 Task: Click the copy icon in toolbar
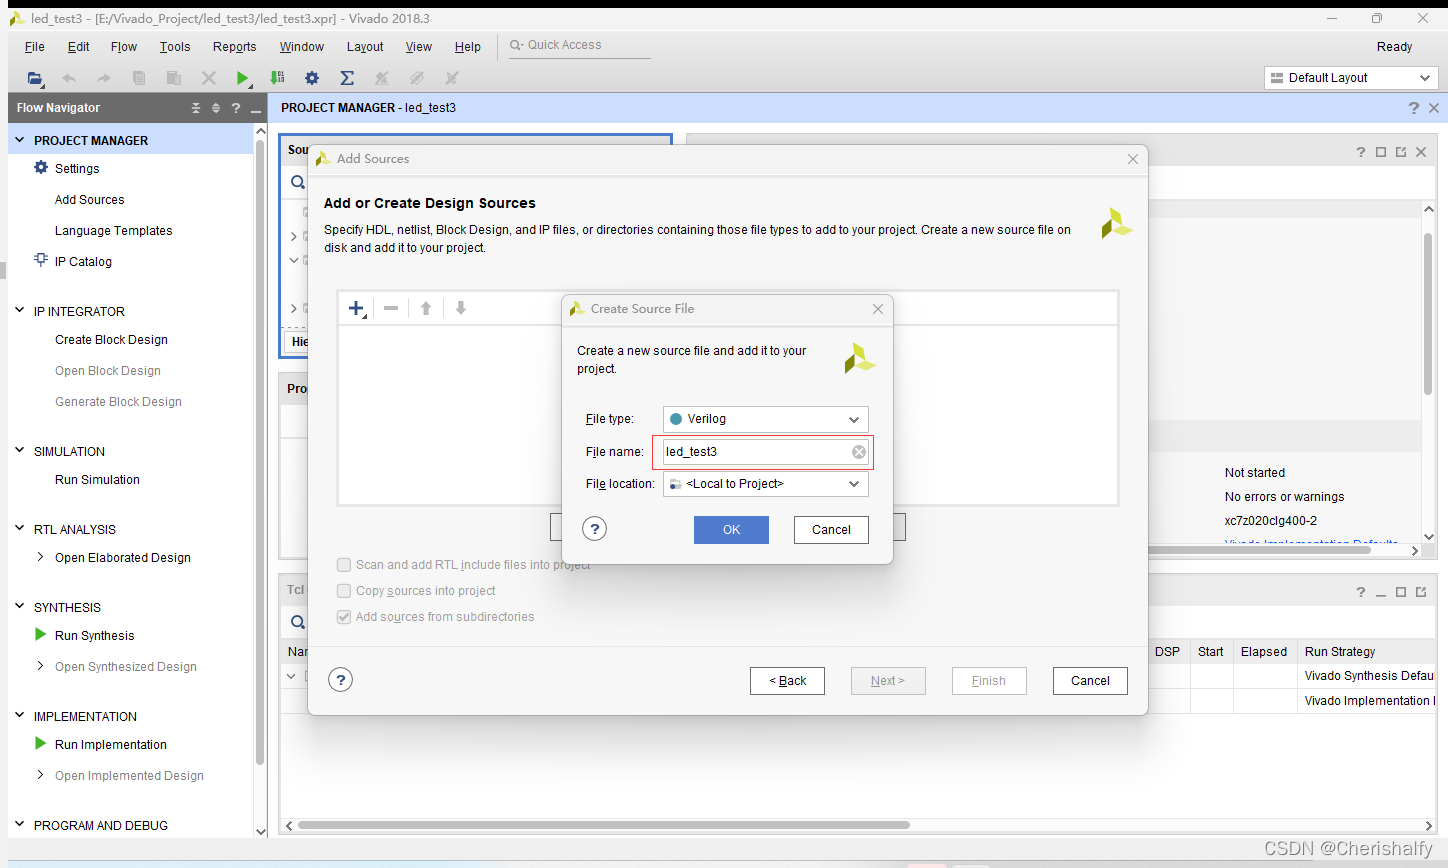tap(139, 78)
